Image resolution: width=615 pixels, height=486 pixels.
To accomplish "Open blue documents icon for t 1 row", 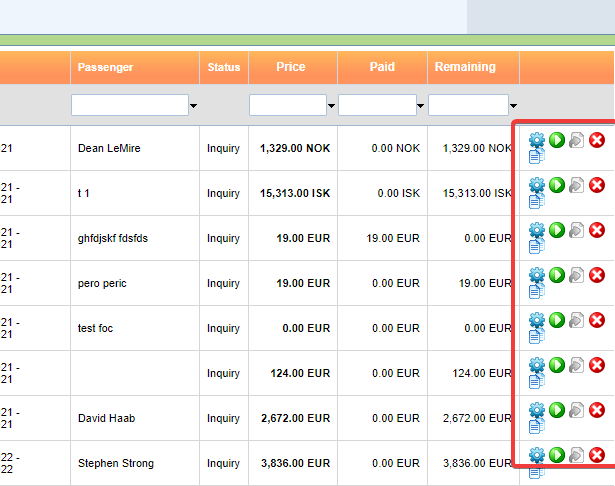I will coord(536,202).
